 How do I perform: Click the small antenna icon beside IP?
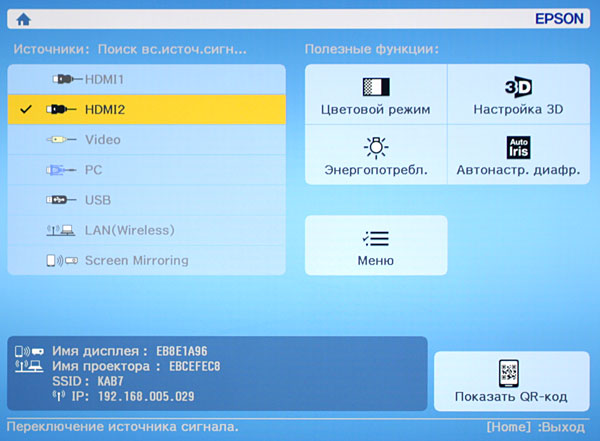pos(59,396)
